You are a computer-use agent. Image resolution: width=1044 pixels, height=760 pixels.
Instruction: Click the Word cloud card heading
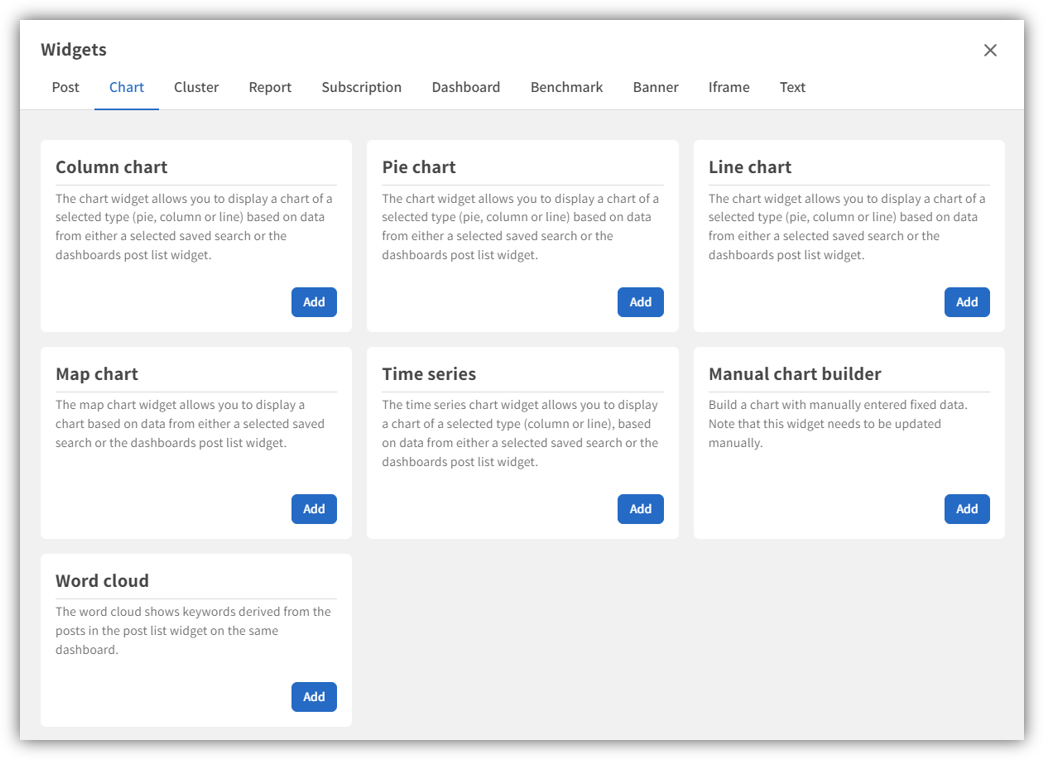coord(102,581)
